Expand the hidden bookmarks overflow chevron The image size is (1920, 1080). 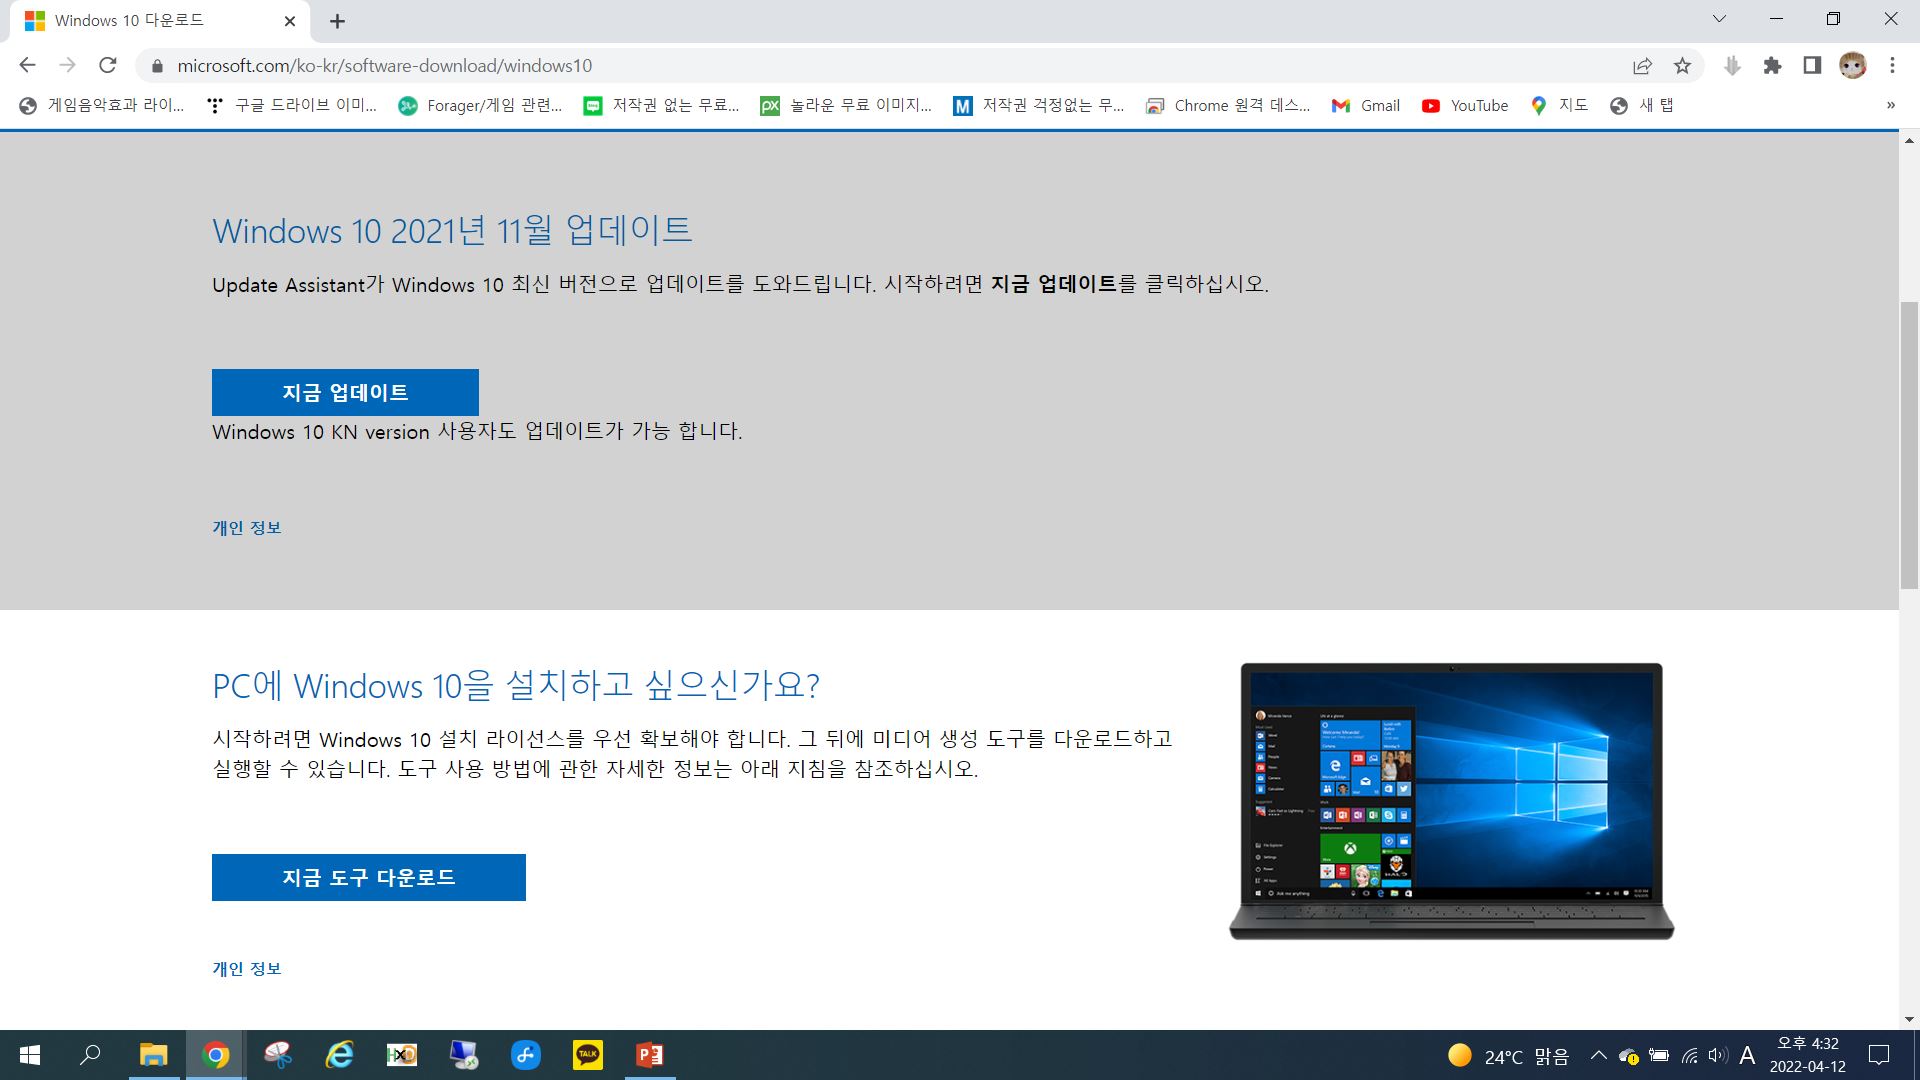click(x=1890, y=106)
